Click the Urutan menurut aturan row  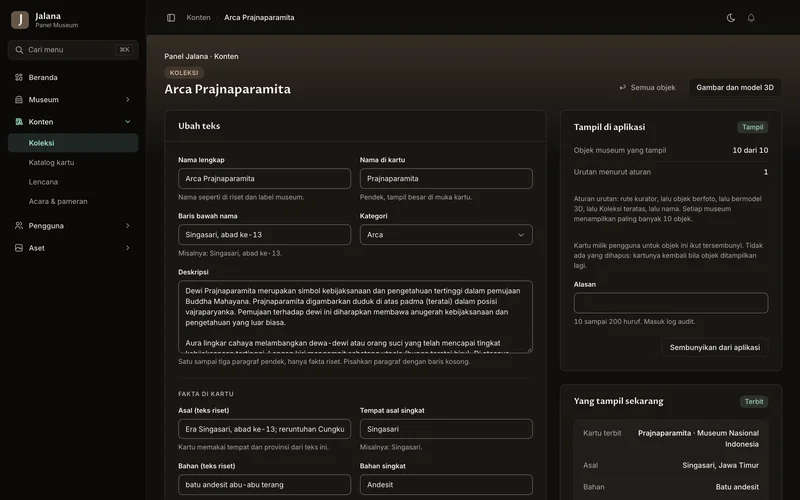[671, 172]
